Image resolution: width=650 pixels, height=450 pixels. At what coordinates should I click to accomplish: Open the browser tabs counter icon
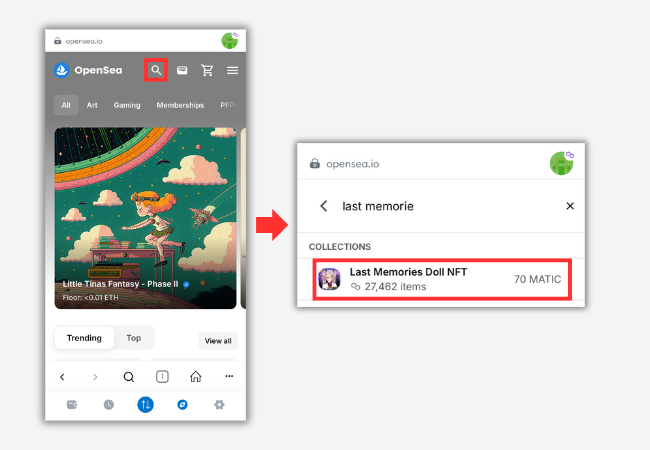click(162, 376)
